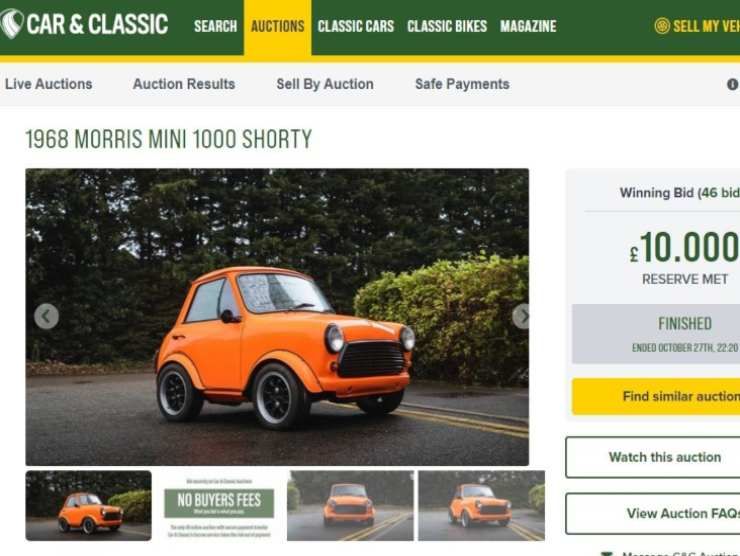
Task: Open the Sell By Auction link
Action: point(325,84)
